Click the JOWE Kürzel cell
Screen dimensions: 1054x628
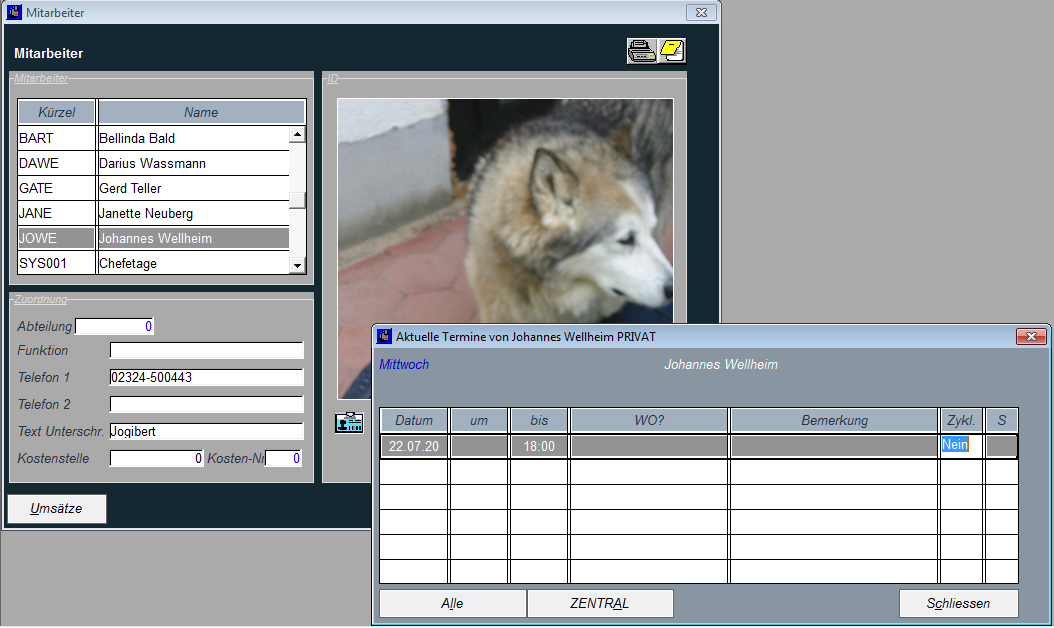click(x=57, y=238)
